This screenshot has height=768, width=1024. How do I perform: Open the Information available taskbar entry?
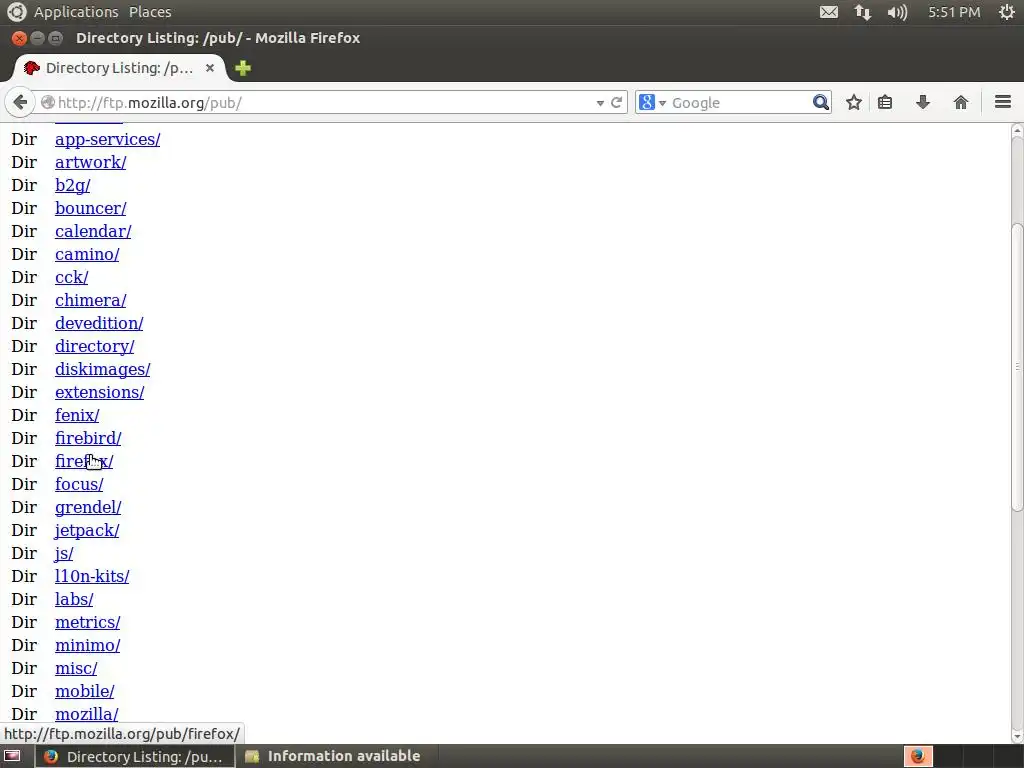333,756
